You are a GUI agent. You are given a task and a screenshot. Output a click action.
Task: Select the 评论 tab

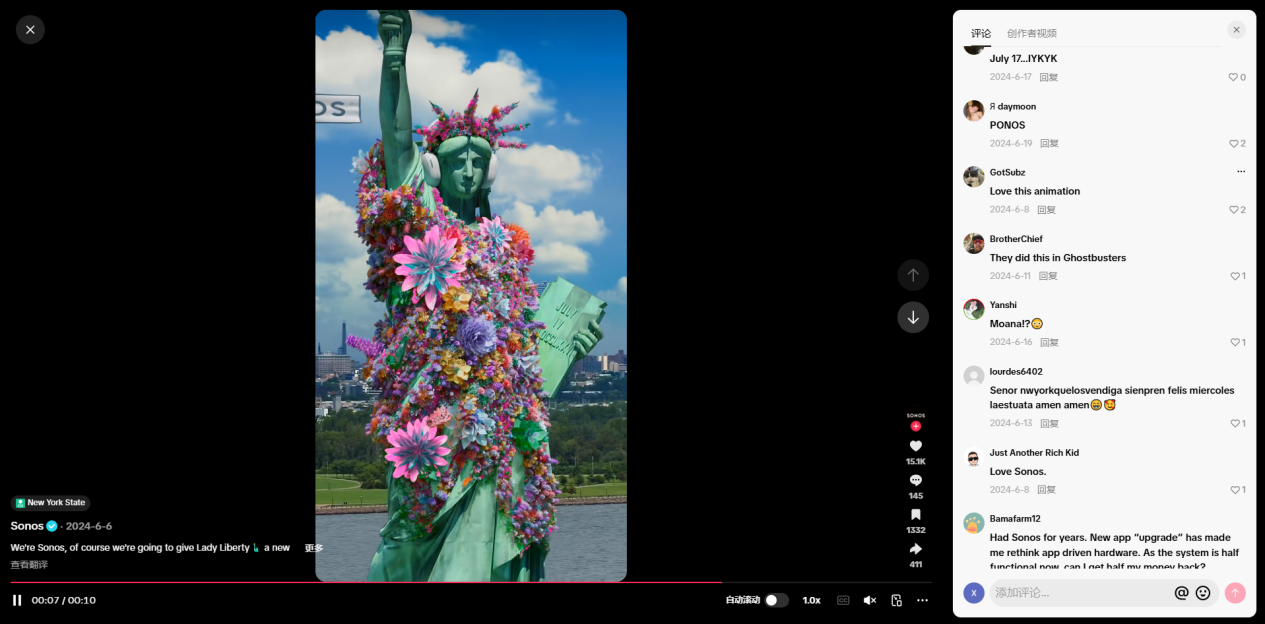point(981,33)
